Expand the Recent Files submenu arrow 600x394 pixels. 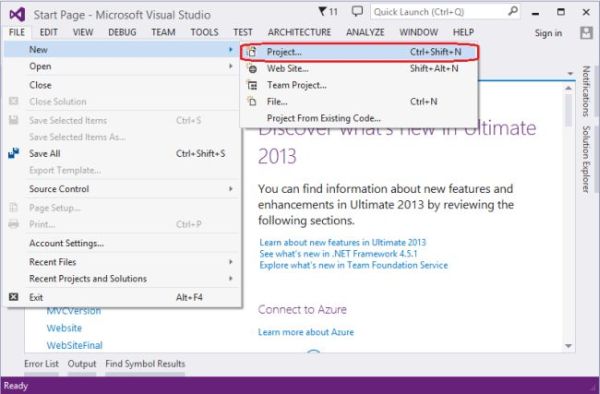230,262
